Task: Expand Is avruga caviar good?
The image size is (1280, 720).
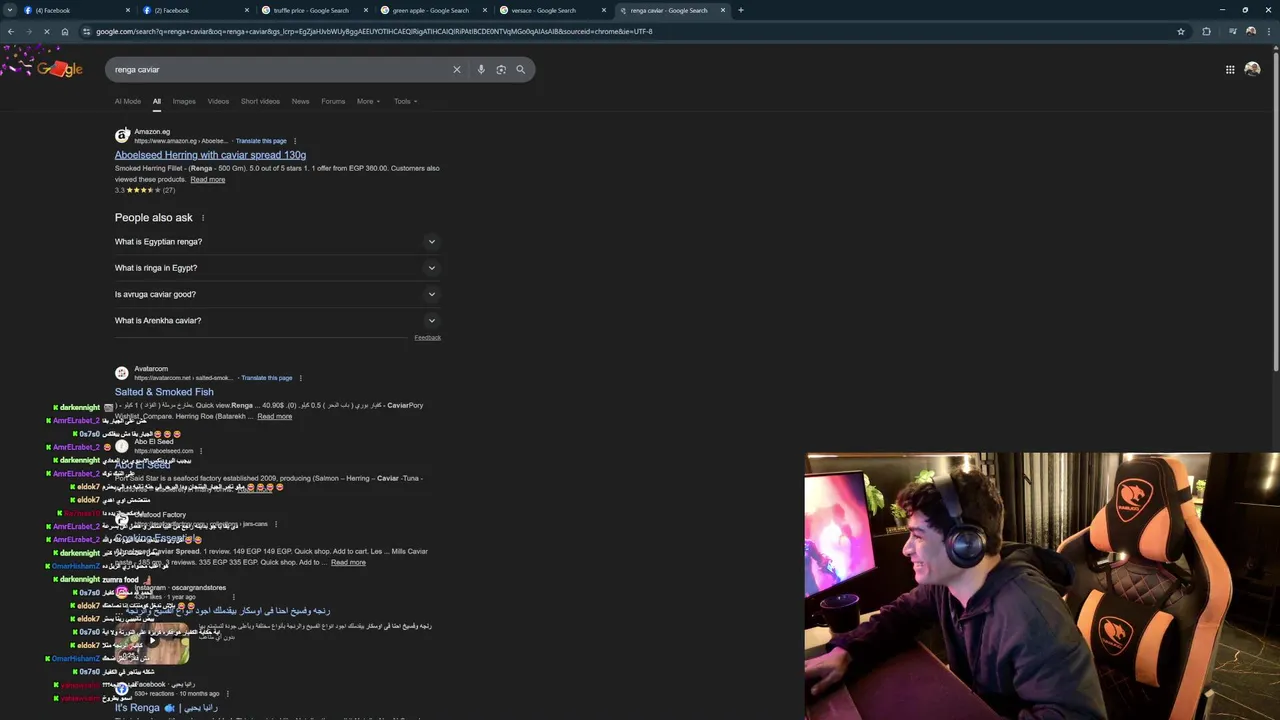Action: point(277,294)
